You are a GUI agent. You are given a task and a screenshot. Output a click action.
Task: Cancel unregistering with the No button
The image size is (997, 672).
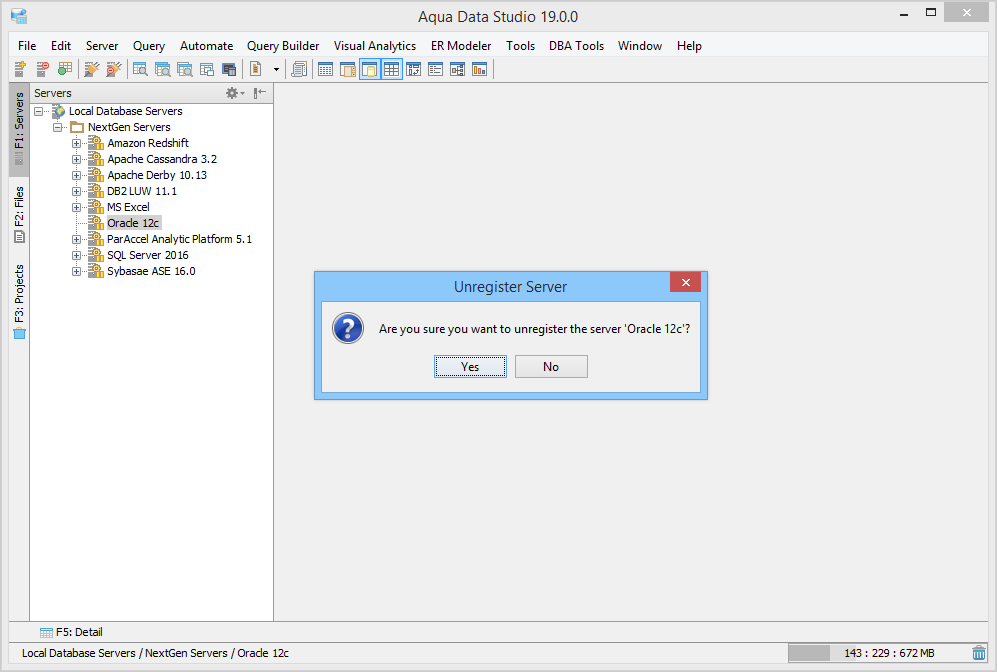click(x=551, y=367)
